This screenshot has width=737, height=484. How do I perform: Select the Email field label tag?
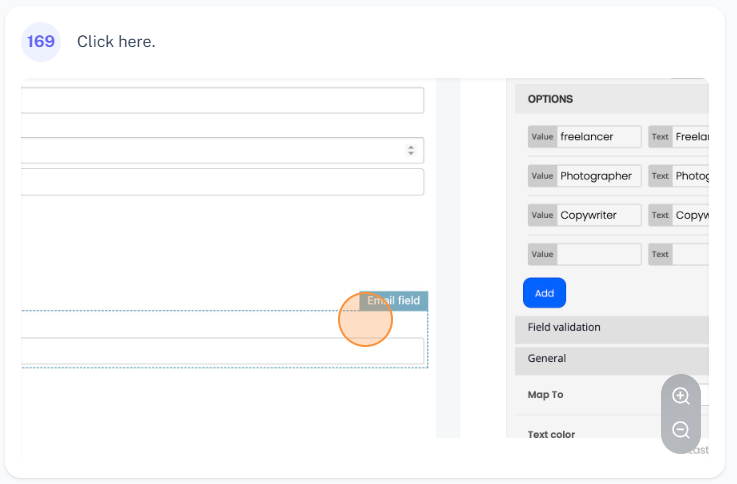pos(394,300)
